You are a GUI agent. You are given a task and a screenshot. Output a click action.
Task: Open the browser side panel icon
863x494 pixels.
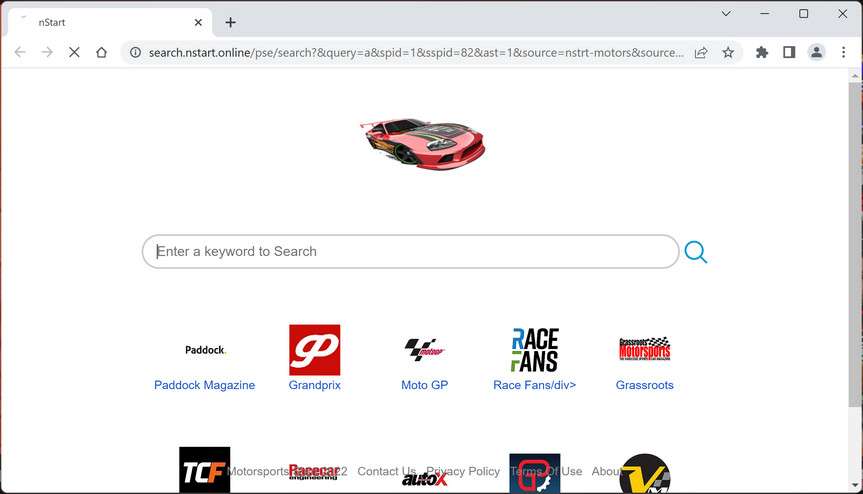pyautogui.click(x=789, y=52)
